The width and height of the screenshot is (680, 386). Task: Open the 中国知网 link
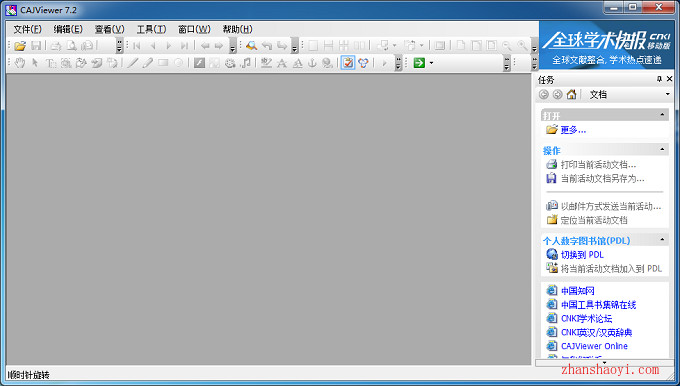click(578, 291)
